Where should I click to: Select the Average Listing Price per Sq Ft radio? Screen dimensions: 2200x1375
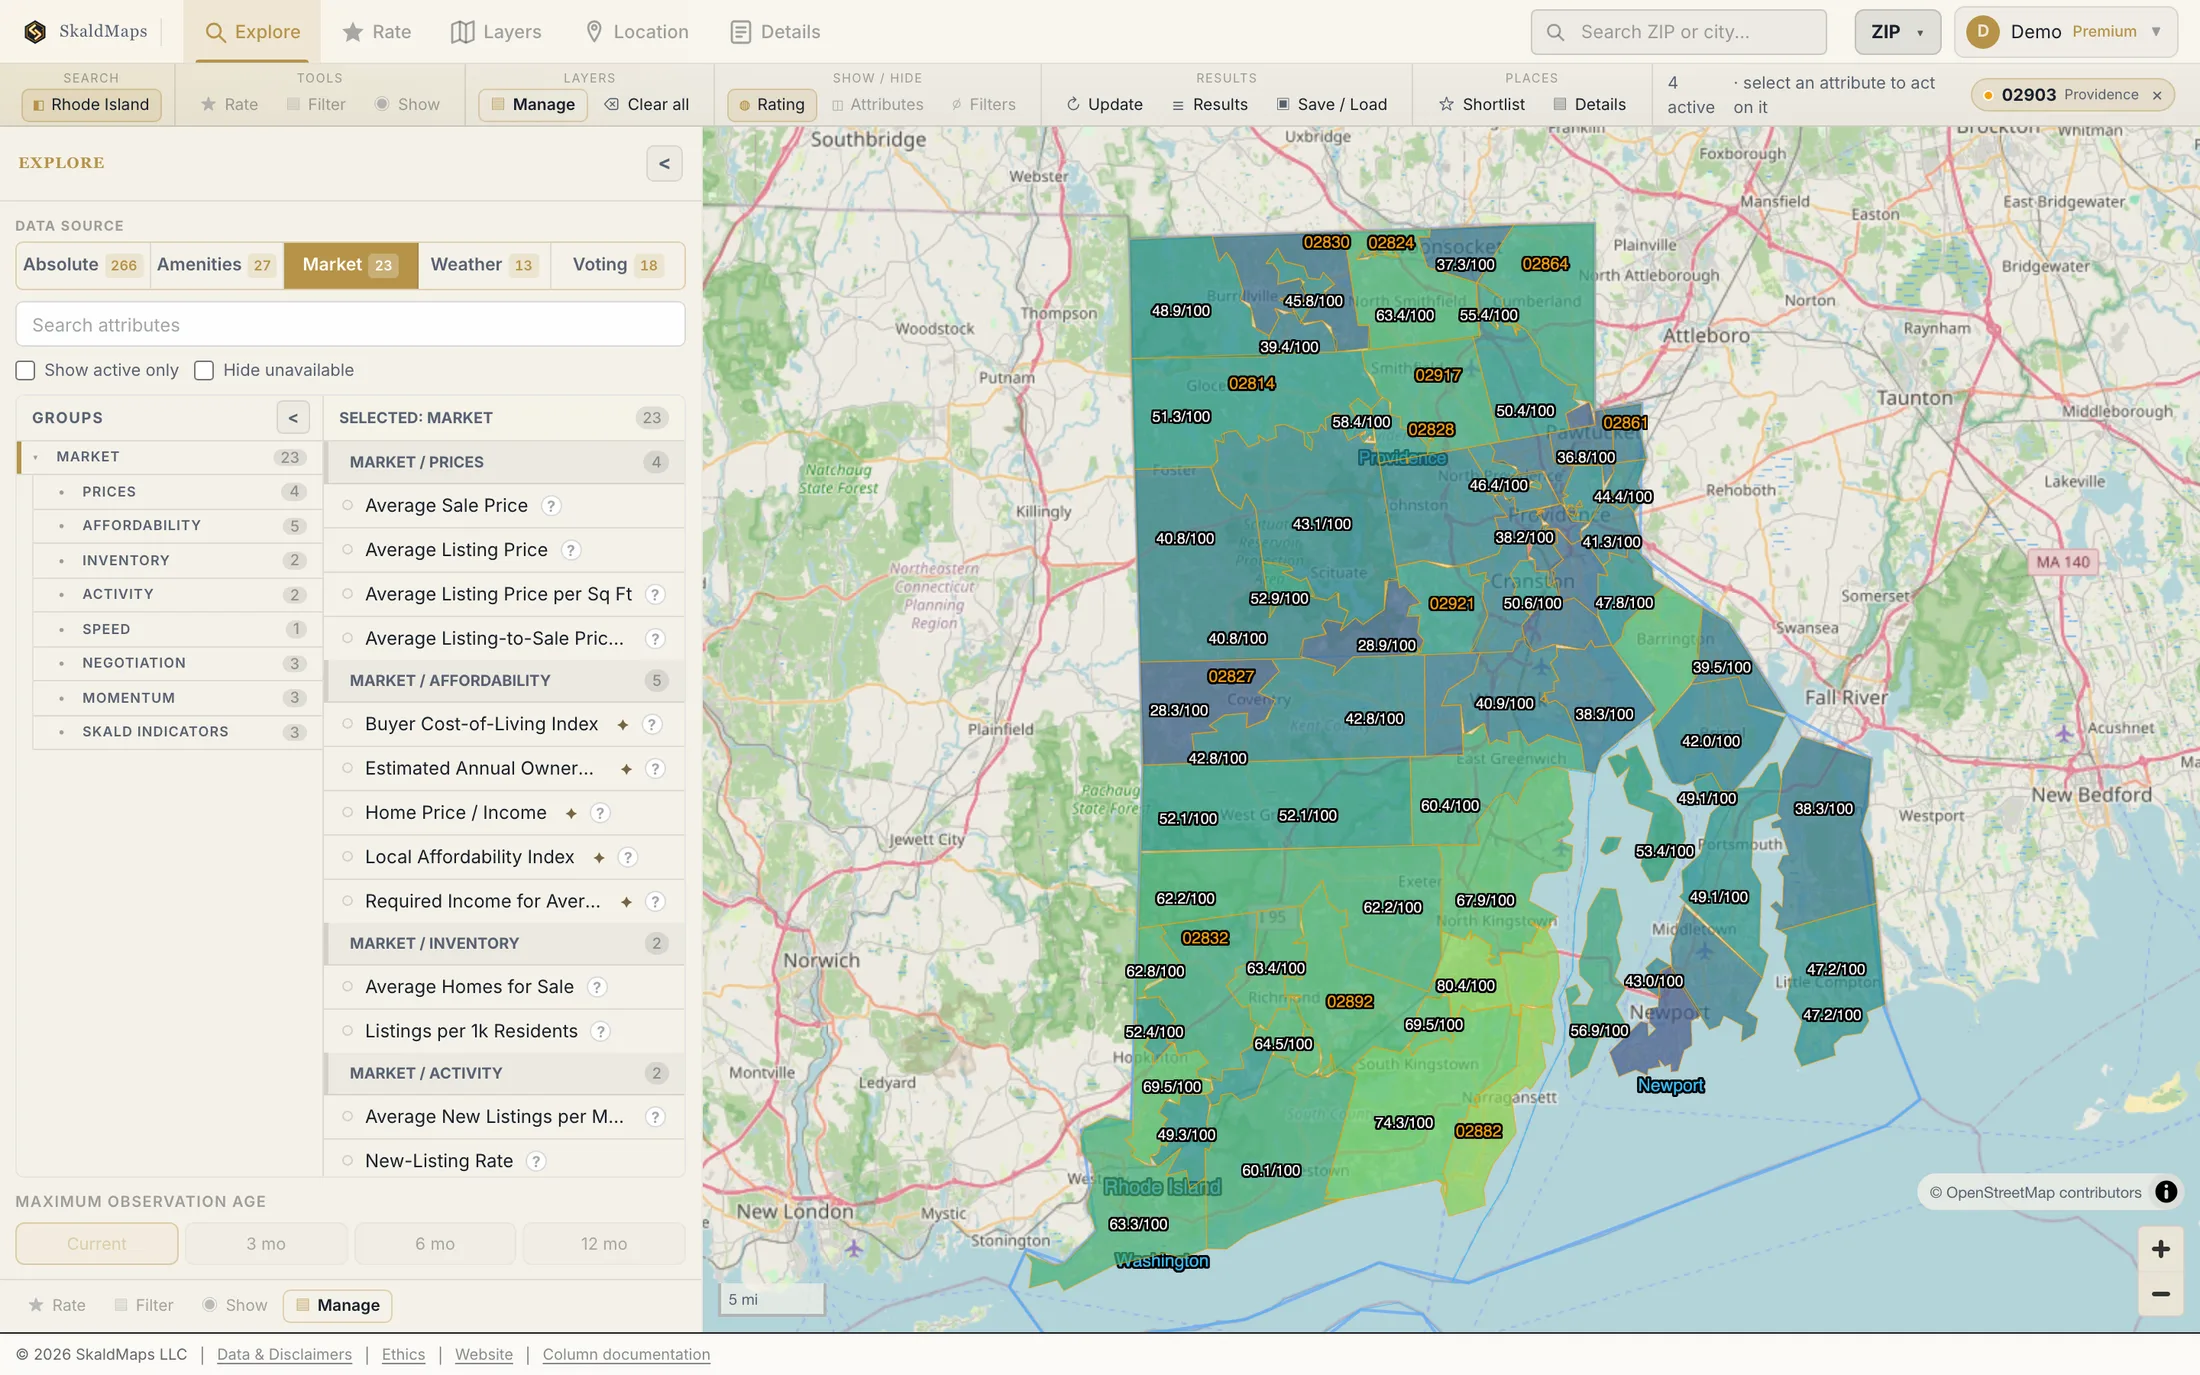(x=348, y=594)
